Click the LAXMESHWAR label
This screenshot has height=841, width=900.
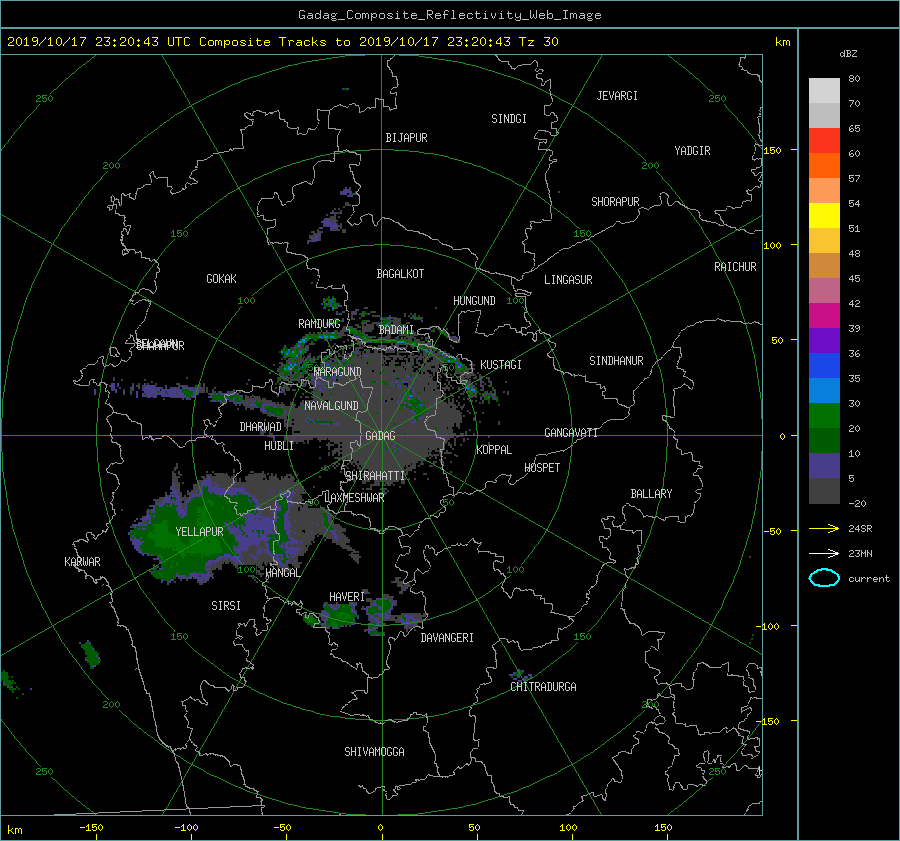354,498
